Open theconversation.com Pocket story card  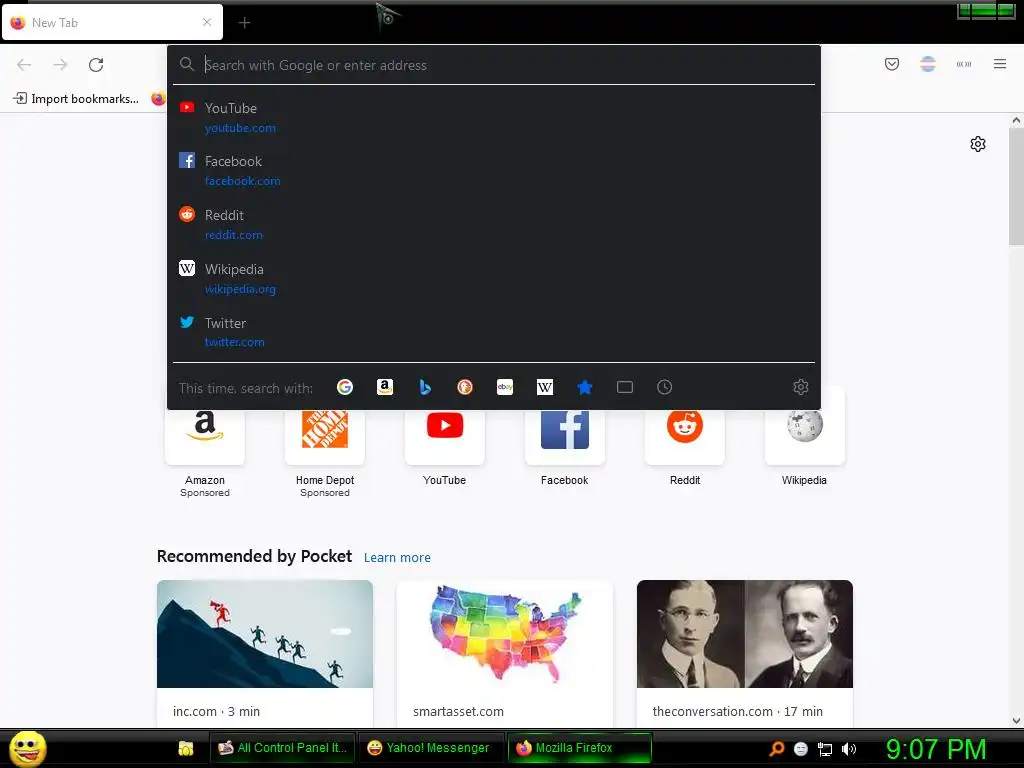tap(744, 653)
